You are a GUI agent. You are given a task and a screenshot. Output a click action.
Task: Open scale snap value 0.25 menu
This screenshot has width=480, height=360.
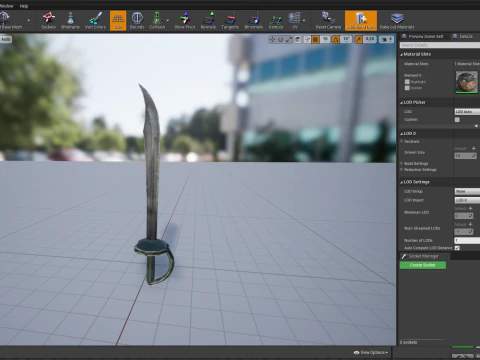(370, 40)
